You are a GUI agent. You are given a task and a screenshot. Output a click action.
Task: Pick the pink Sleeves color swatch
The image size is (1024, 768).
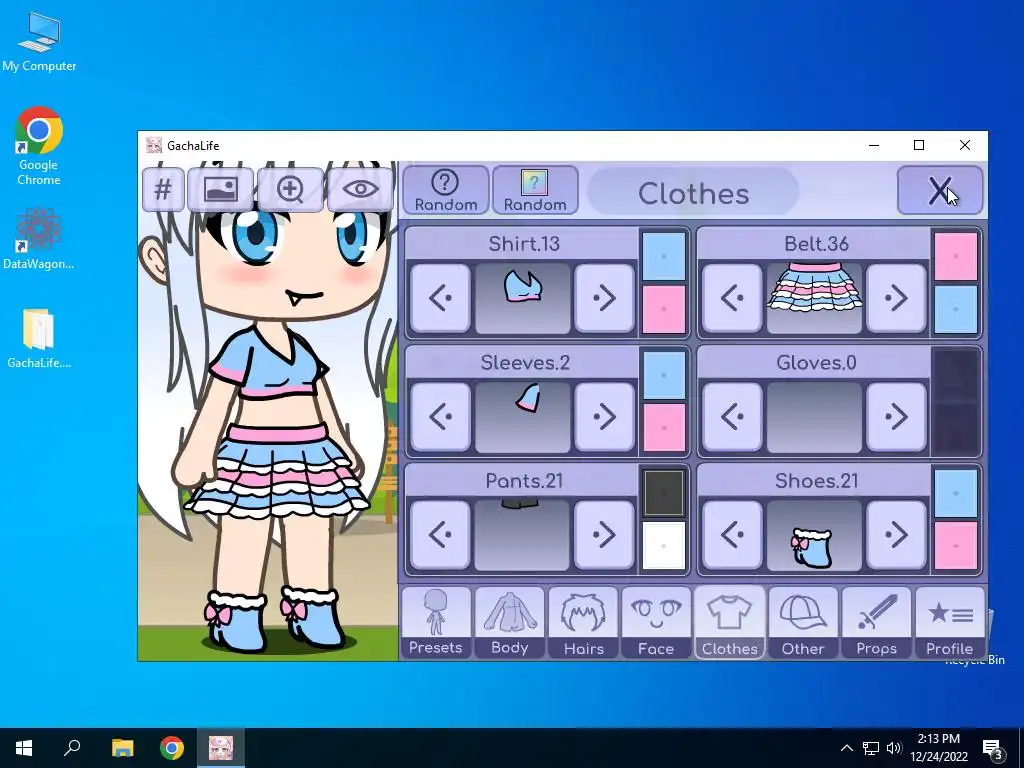(664, 428)
